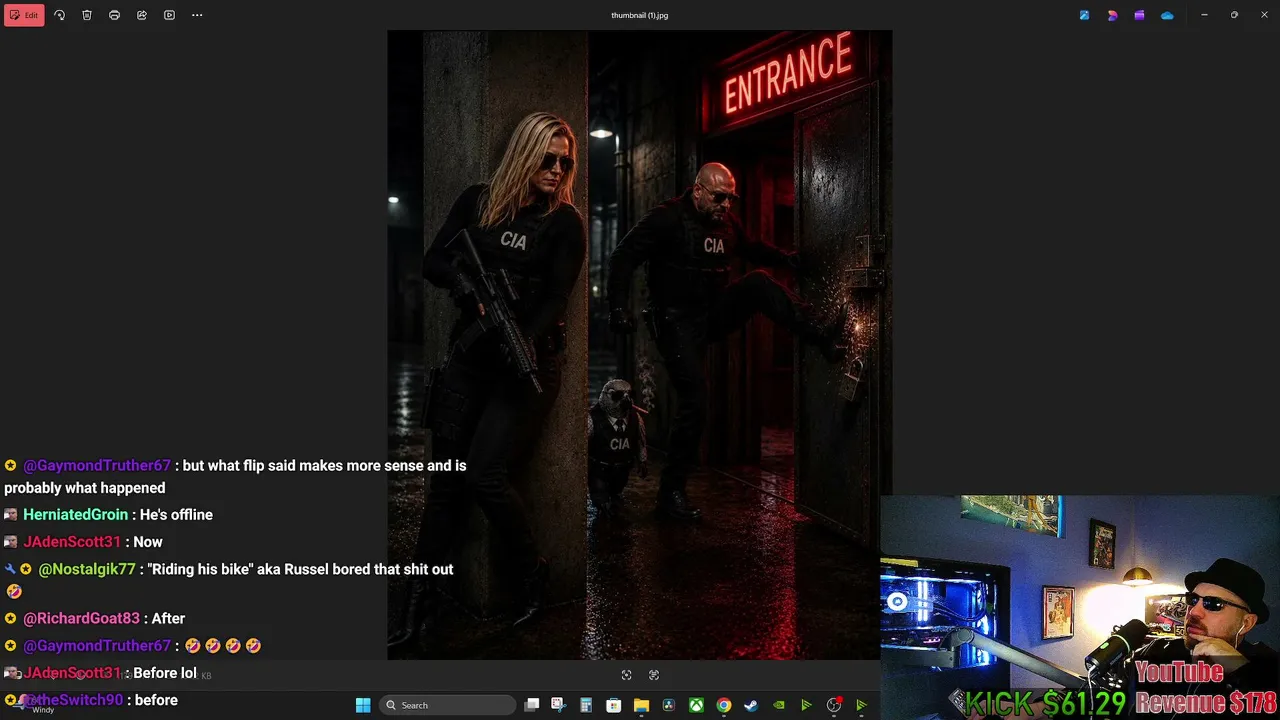Minimize the Photos window
Screen dimensions: 1280x720
[x=1204, y=15]
